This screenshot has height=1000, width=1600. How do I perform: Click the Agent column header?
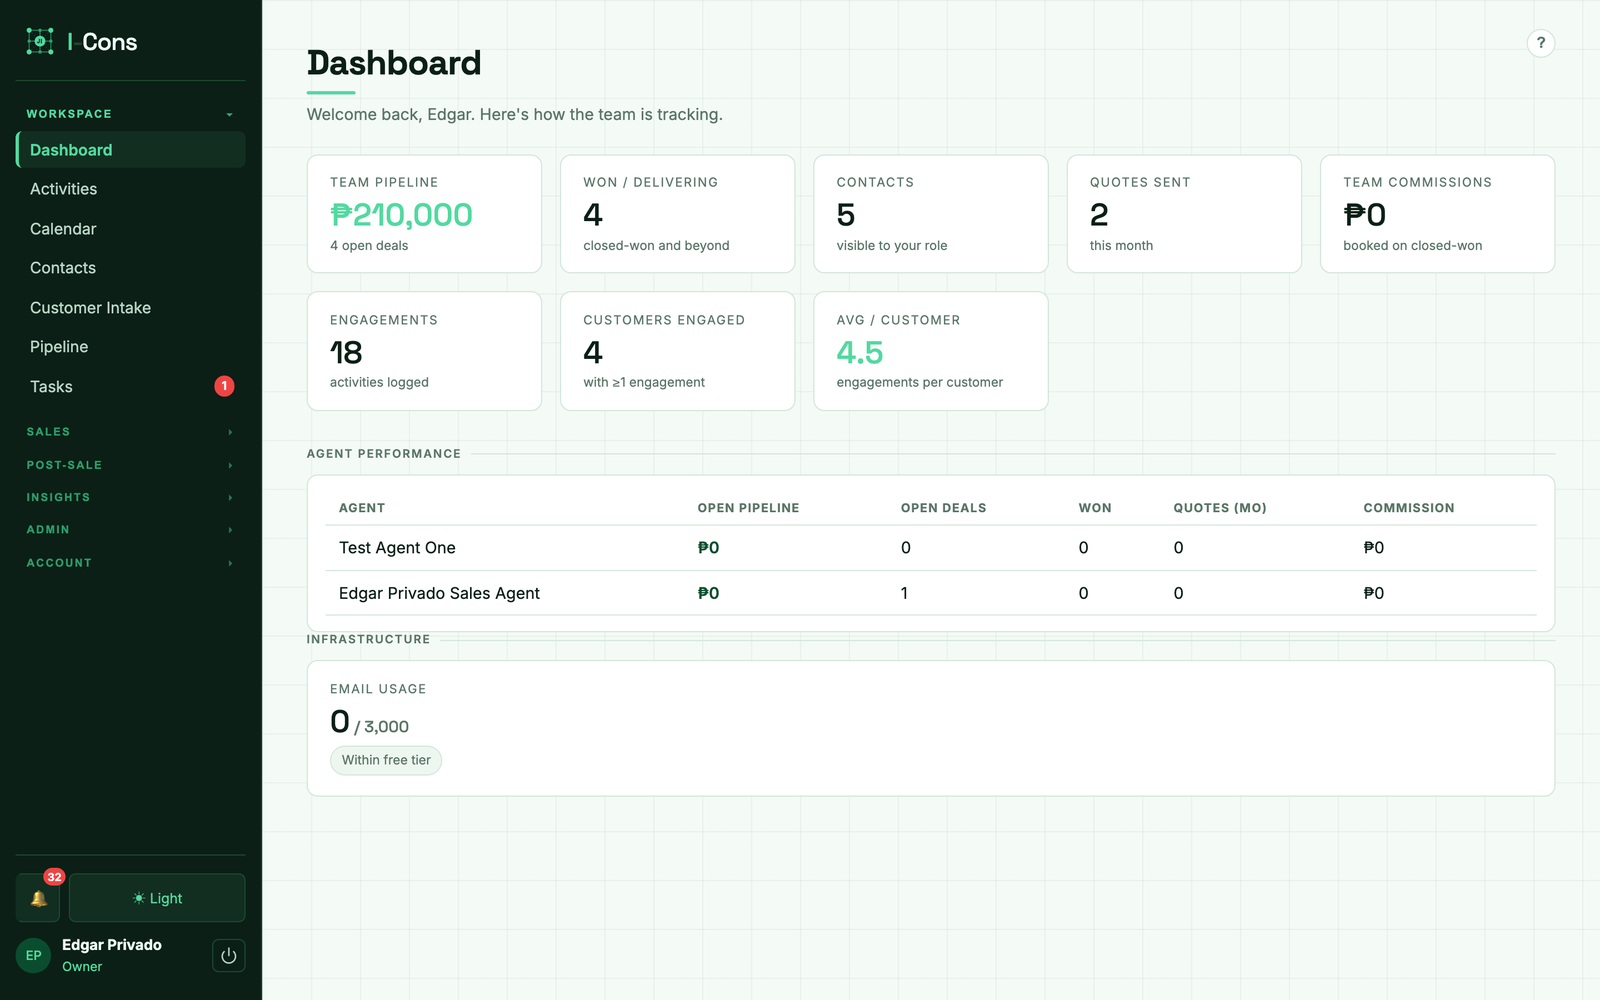[362, 508]
